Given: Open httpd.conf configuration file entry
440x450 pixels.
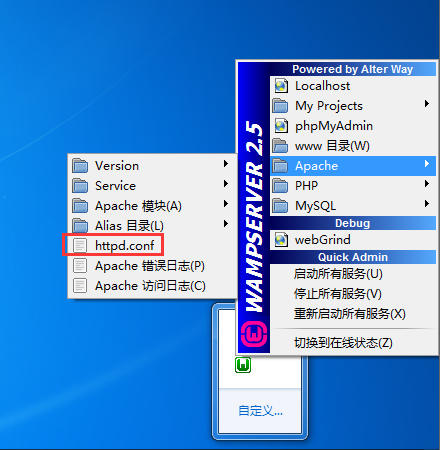Looking at the screenshot, I should [x=152, y=246].
